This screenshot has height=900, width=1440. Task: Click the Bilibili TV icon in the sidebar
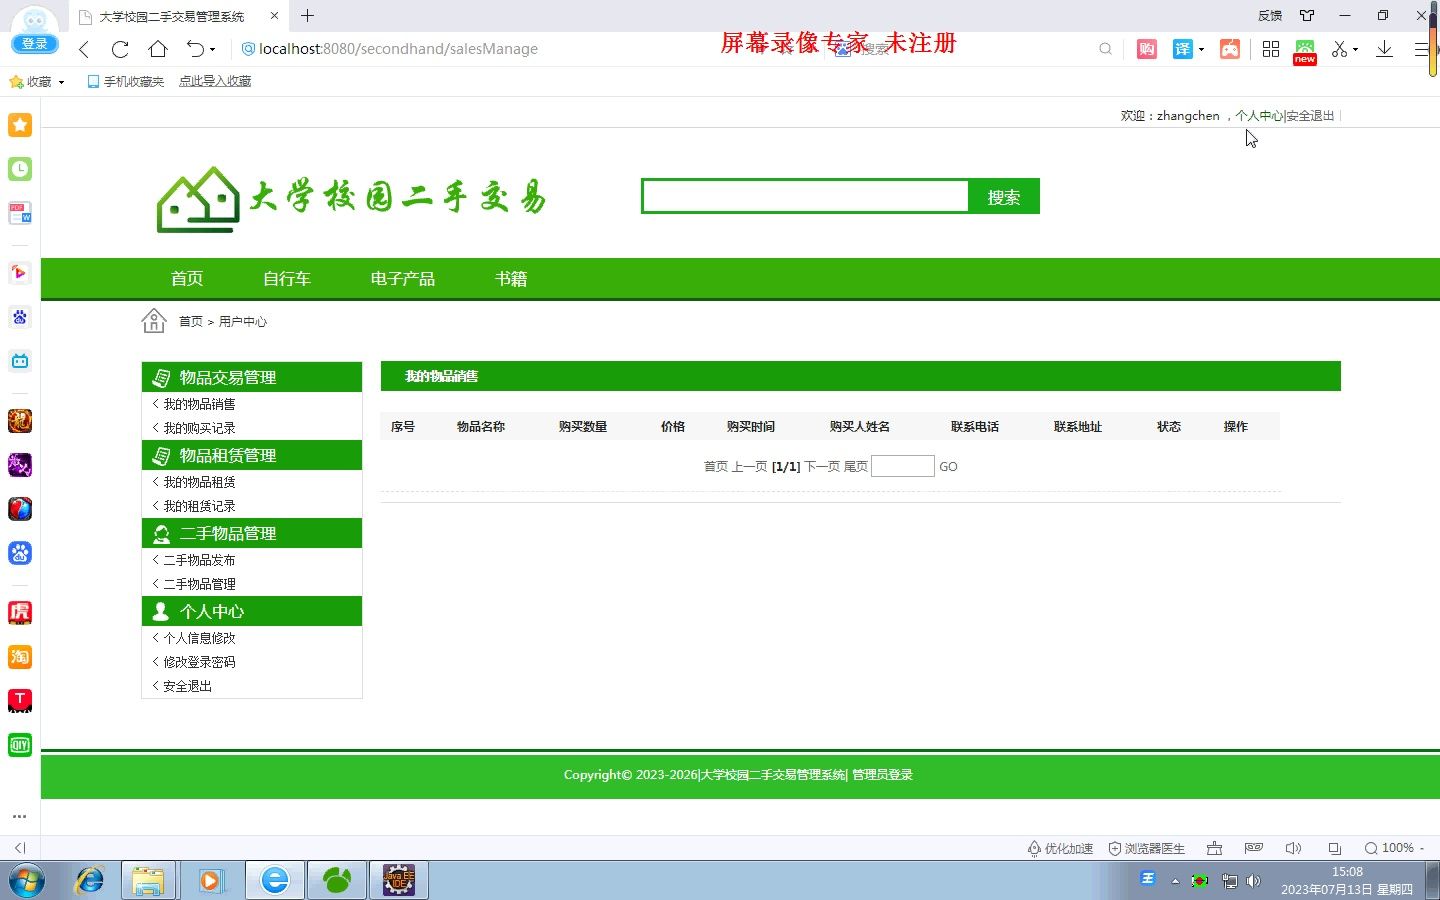(19, 361)
